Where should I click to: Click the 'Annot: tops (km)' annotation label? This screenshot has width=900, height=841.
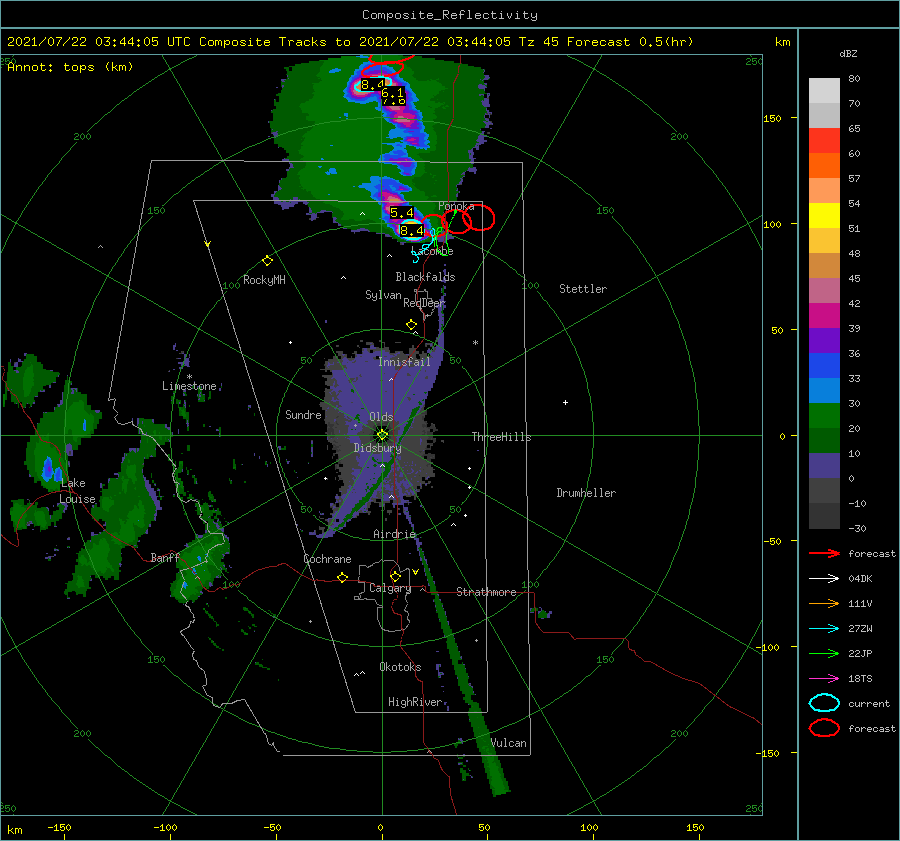(70, 67)
